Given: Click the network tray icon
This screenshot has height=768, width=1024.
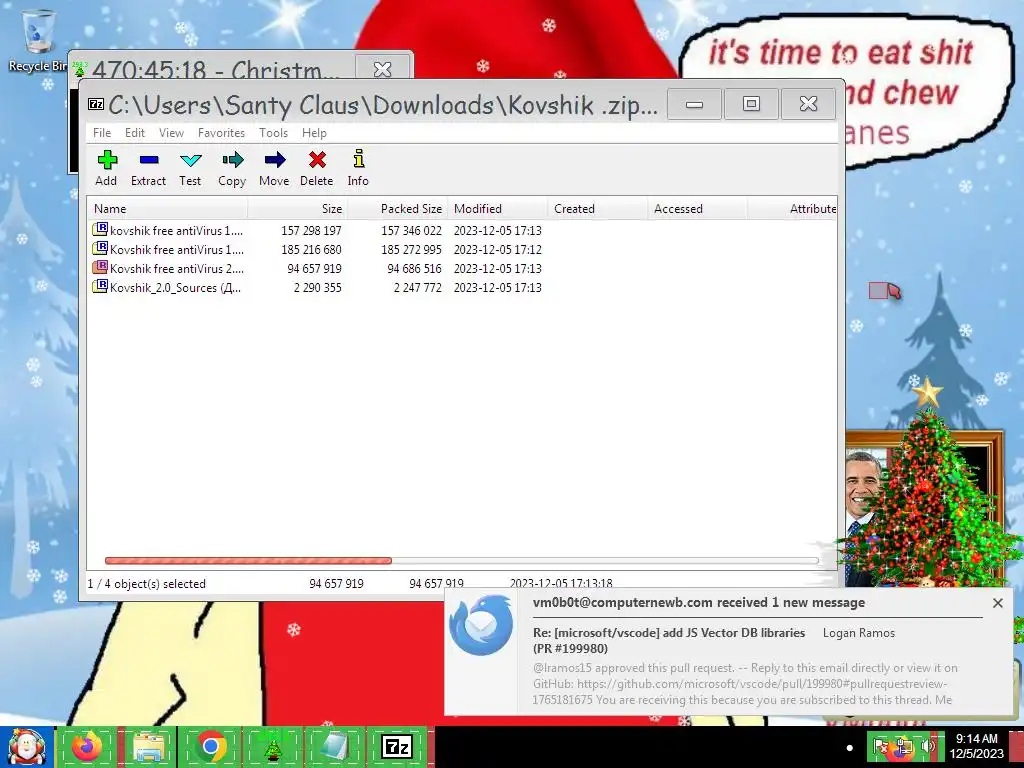Looking at the screenshot, I should (x=904, y=746).
